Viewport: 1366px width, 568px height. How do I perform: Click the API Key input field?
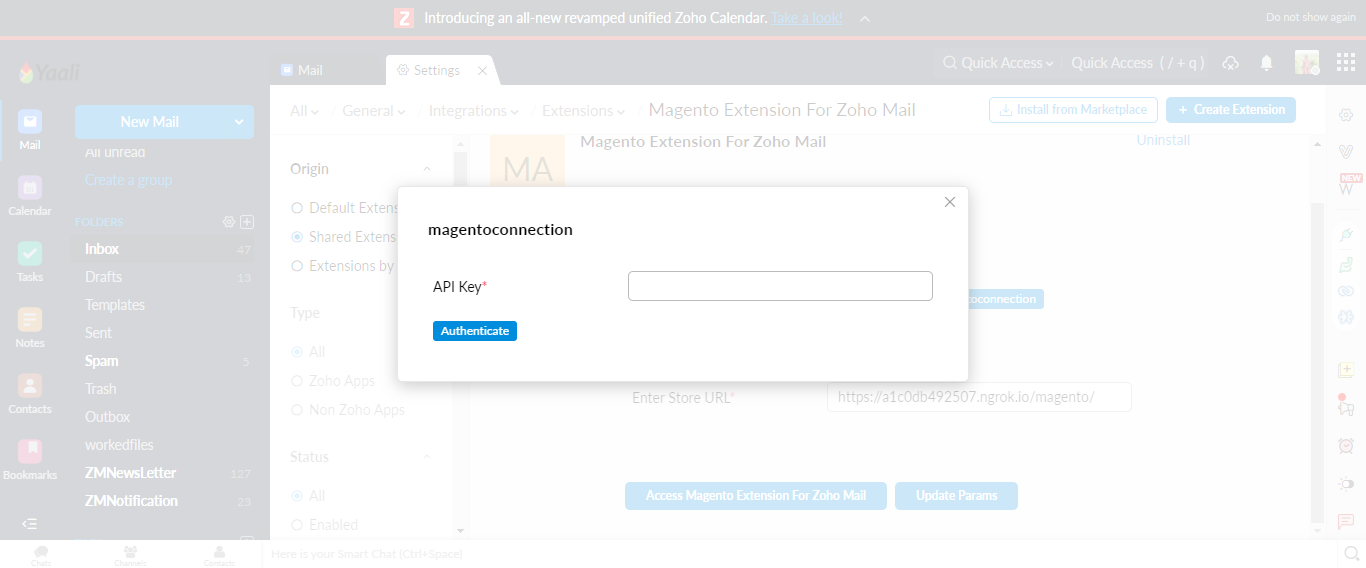(780, 286)
